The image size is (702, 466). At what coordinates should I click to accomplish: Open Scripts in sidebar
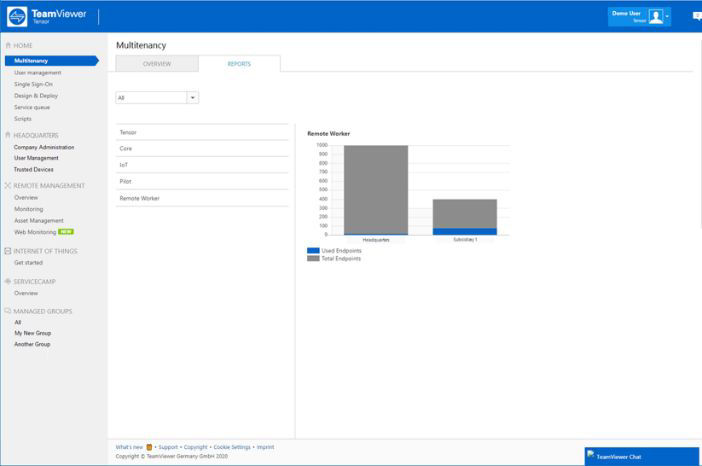pyautogui.click(x=23, y=119)
